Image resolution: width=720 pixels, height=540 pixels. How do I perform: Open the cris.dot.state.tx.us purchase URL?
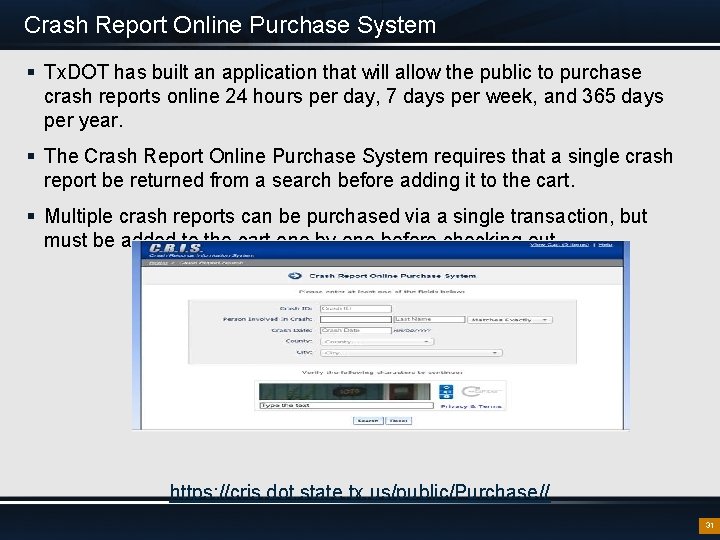pyautogui.click(x=360, y=491)
